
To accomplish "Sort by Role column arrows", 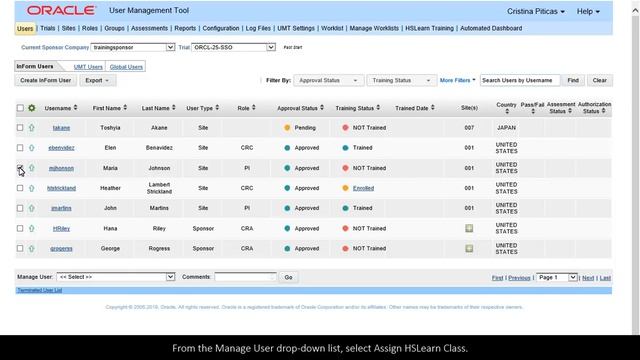I will click(253, 108).
